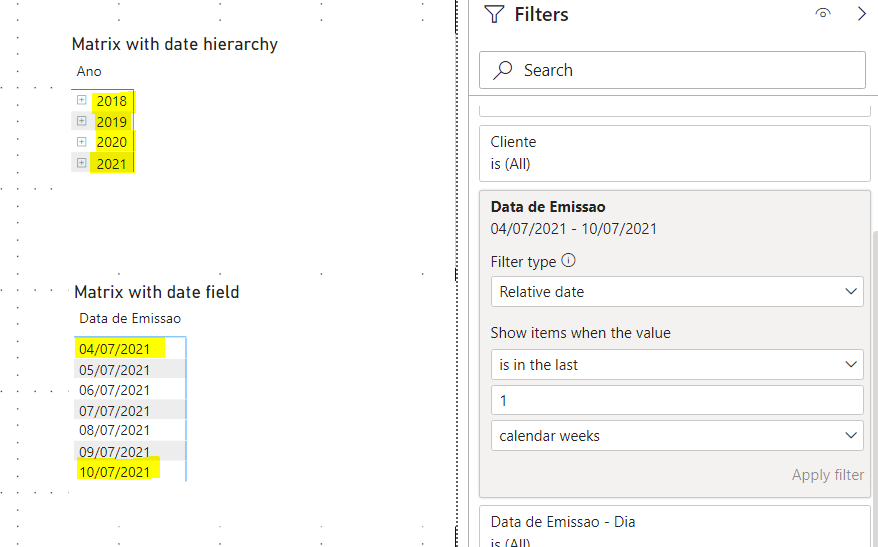The width and height of the screenshot is (878, 547).
Task: Expand the 2021 year row
Action: pyautogui.click(x=82, y=163)
